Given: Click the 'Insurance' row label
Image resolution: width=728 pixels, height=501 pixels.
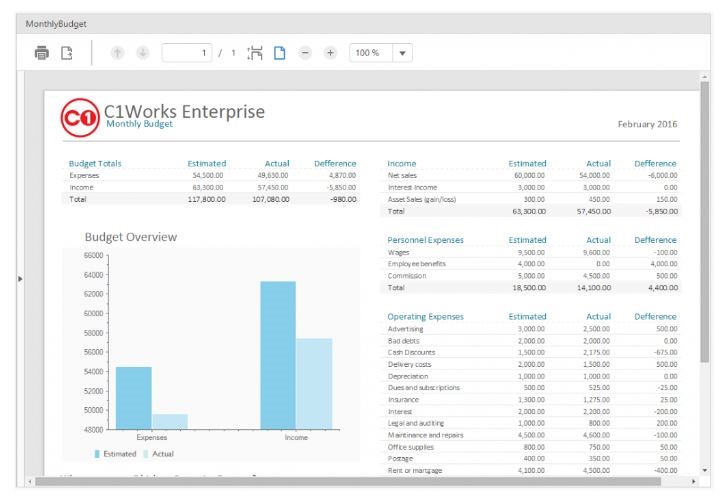Looking at the screenshot, I should coord(403,400).
